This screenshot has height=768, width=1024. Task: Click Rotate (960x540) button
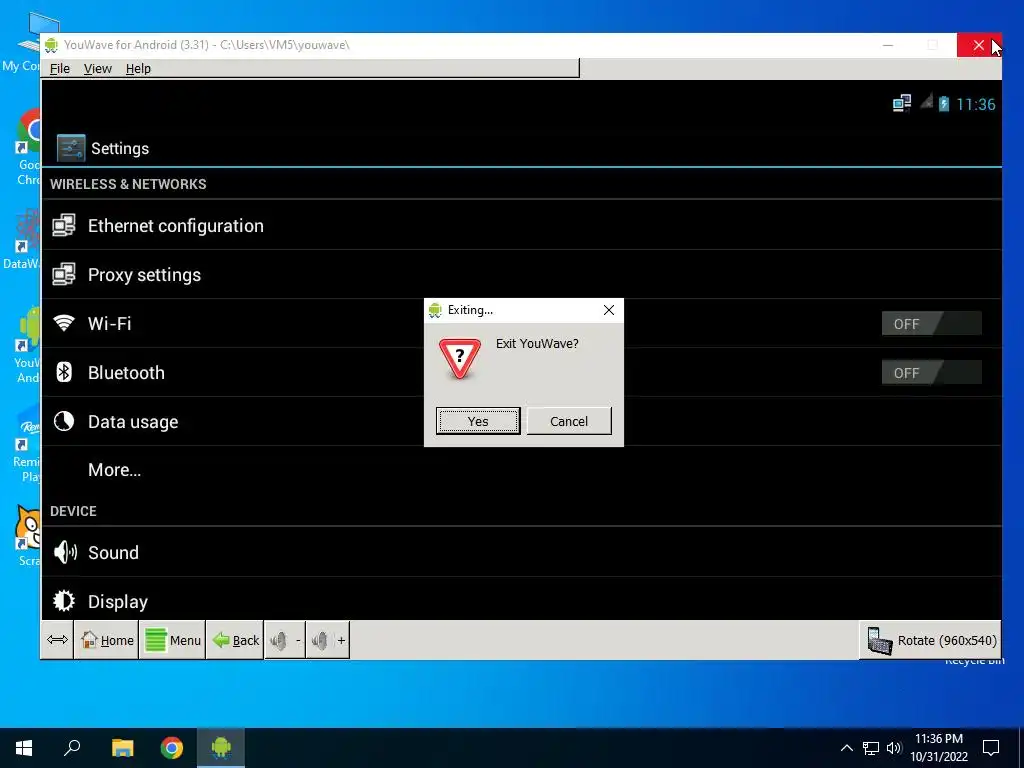(x=931, y=640)
